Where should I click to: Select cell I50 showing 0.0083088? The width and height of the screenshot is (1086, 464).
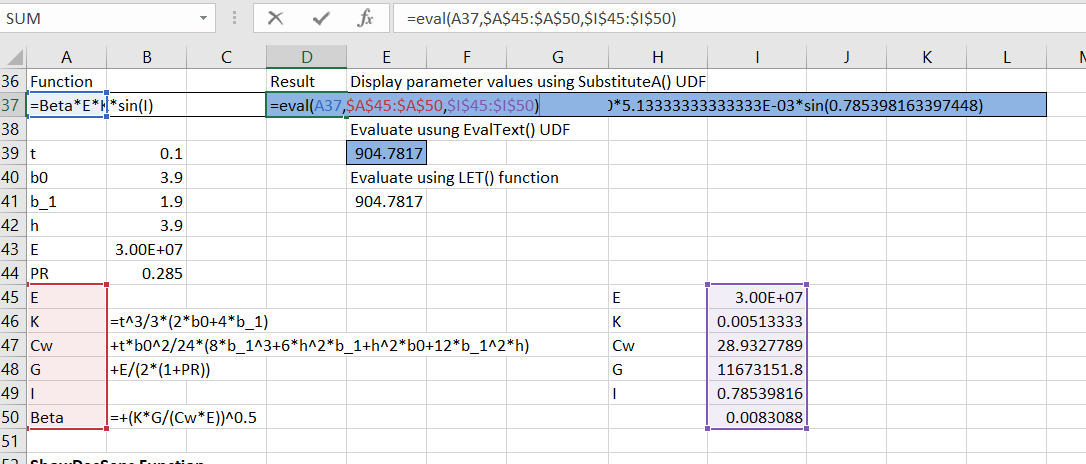[756, 417]
